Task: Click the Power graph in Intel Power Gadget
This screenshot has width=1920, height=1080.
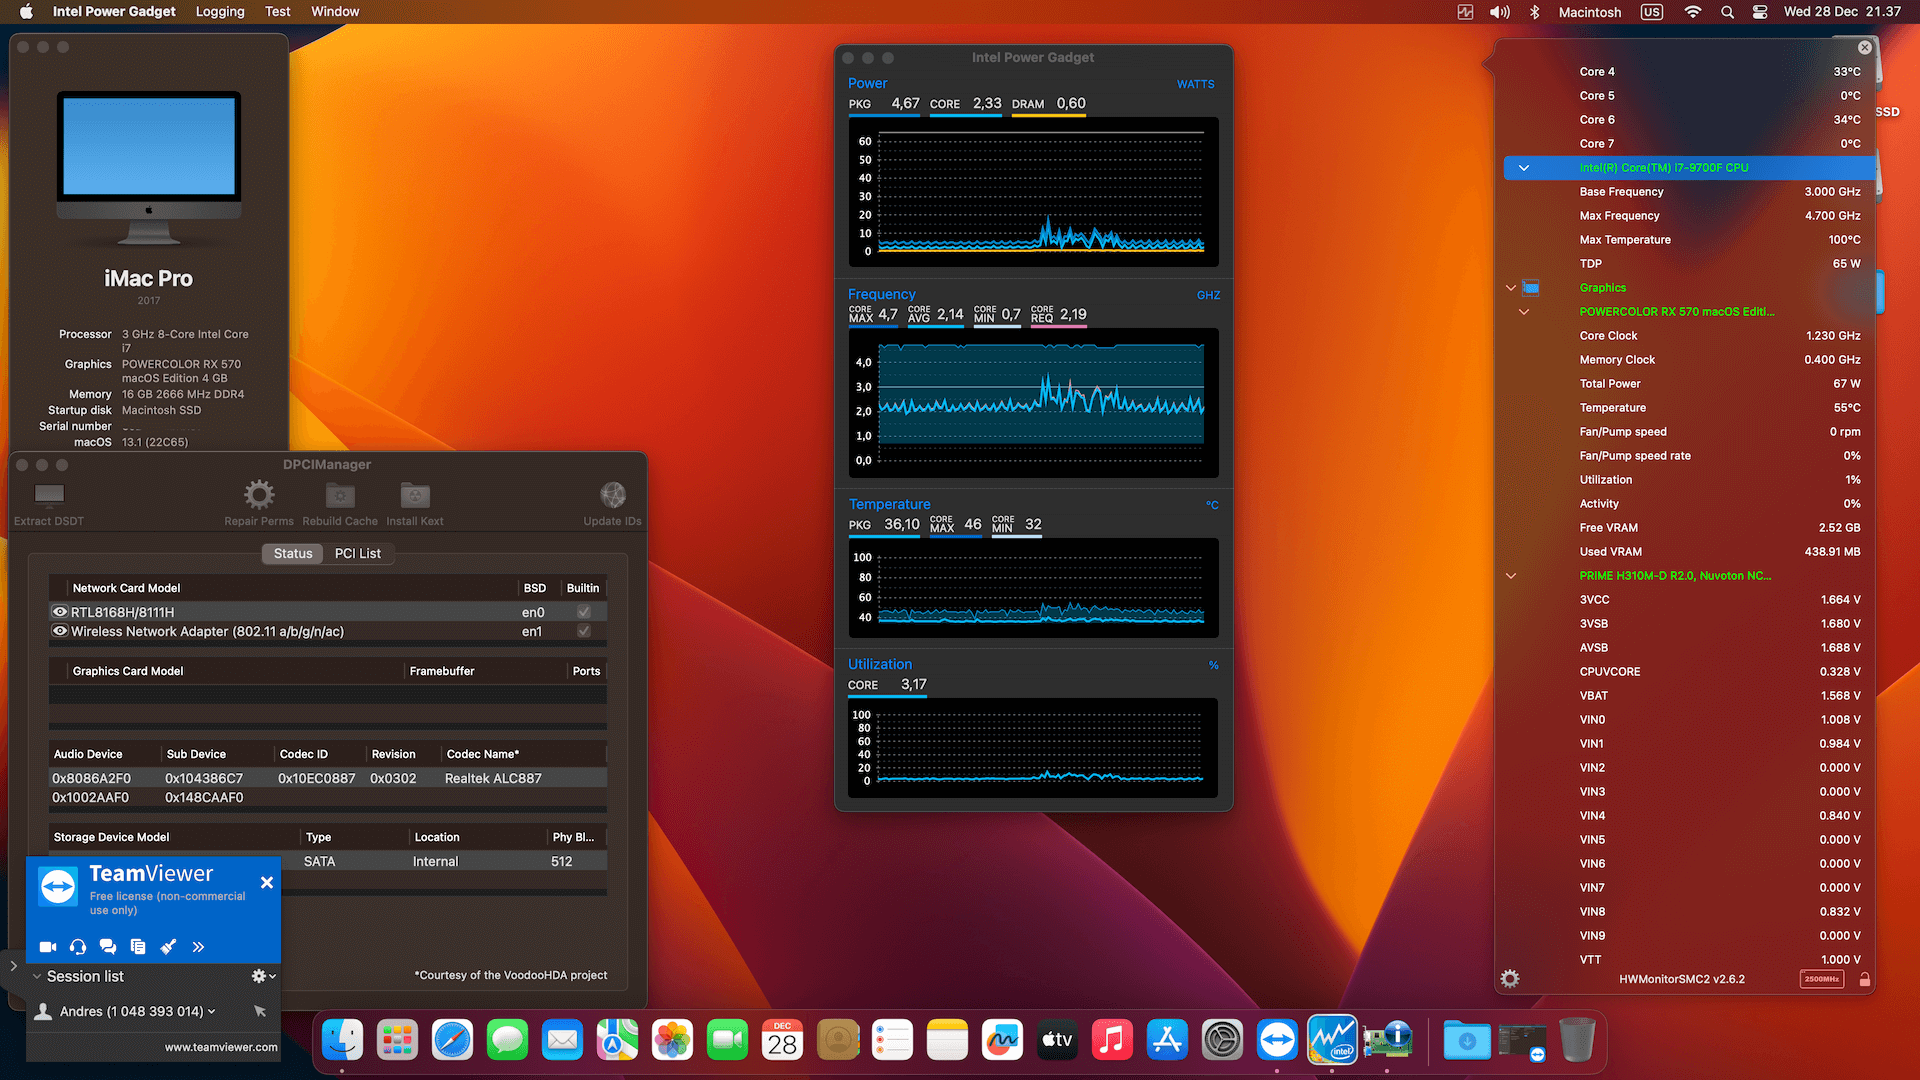Action: pyautogui.click(x=1033, y=192)
